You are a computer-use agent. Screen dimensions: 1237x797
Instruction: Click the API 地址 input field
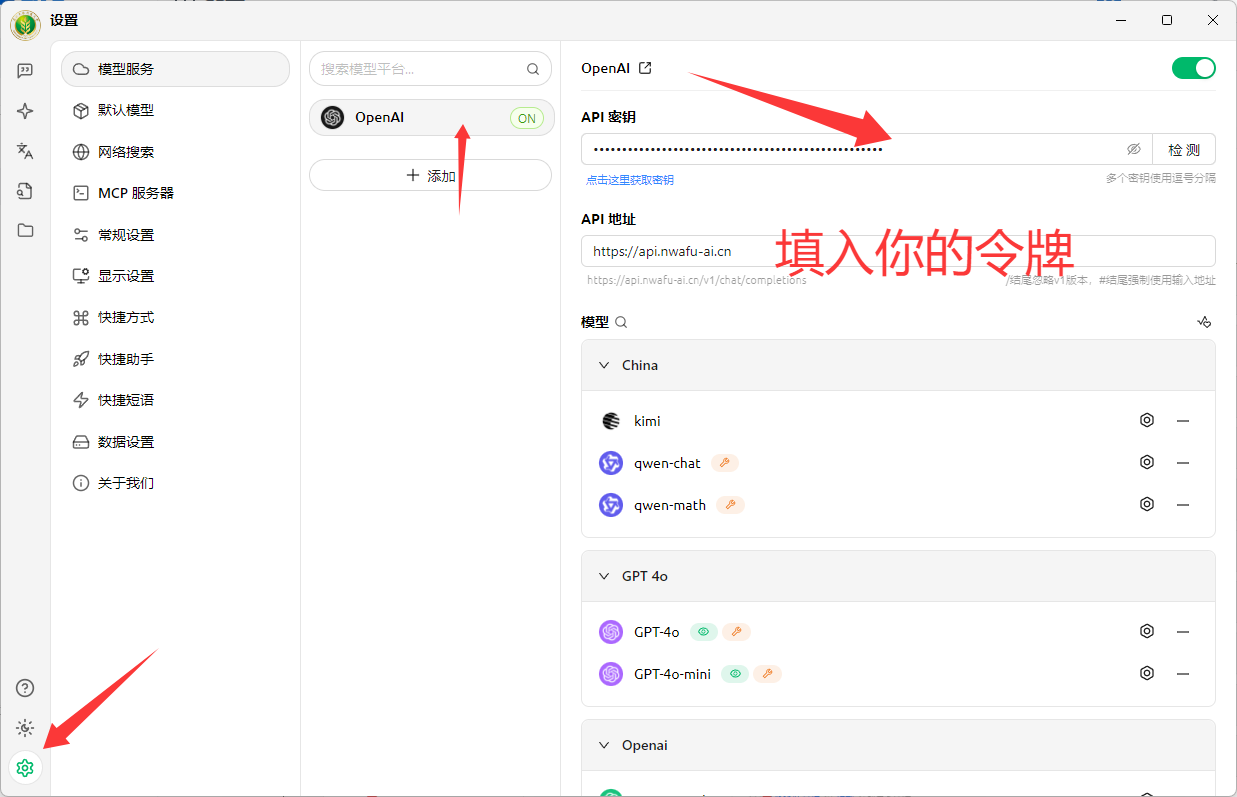(x=898, y=251)
